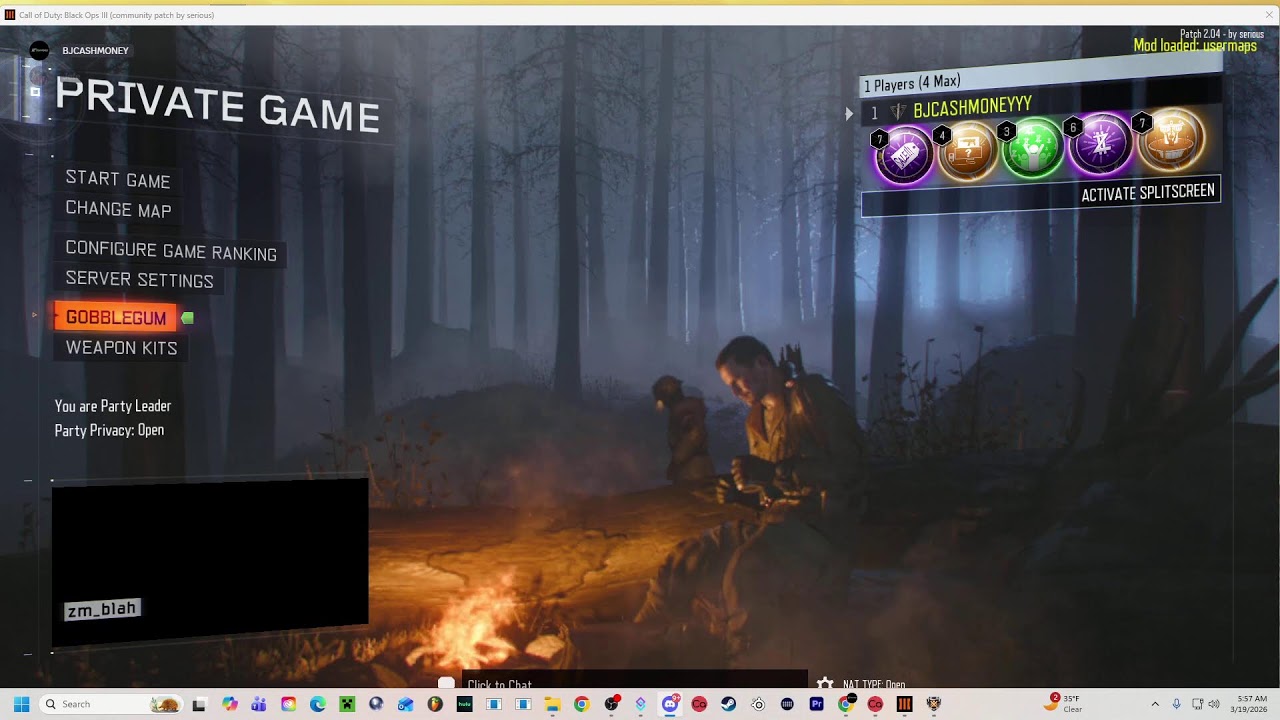
Task: Click the arrow beside player 1 row
Action: 849,114
